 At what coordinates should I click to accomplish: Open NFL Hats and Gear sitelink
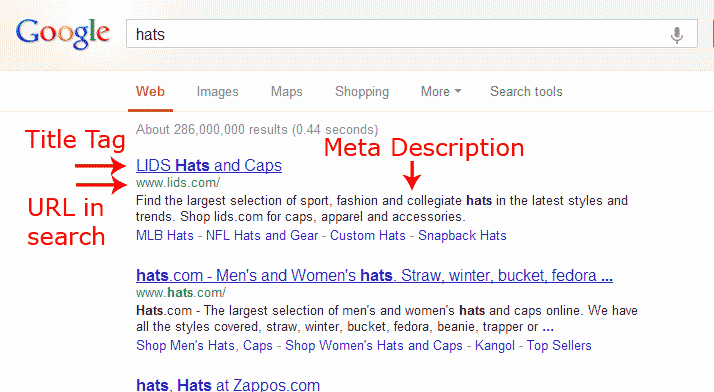262,235
